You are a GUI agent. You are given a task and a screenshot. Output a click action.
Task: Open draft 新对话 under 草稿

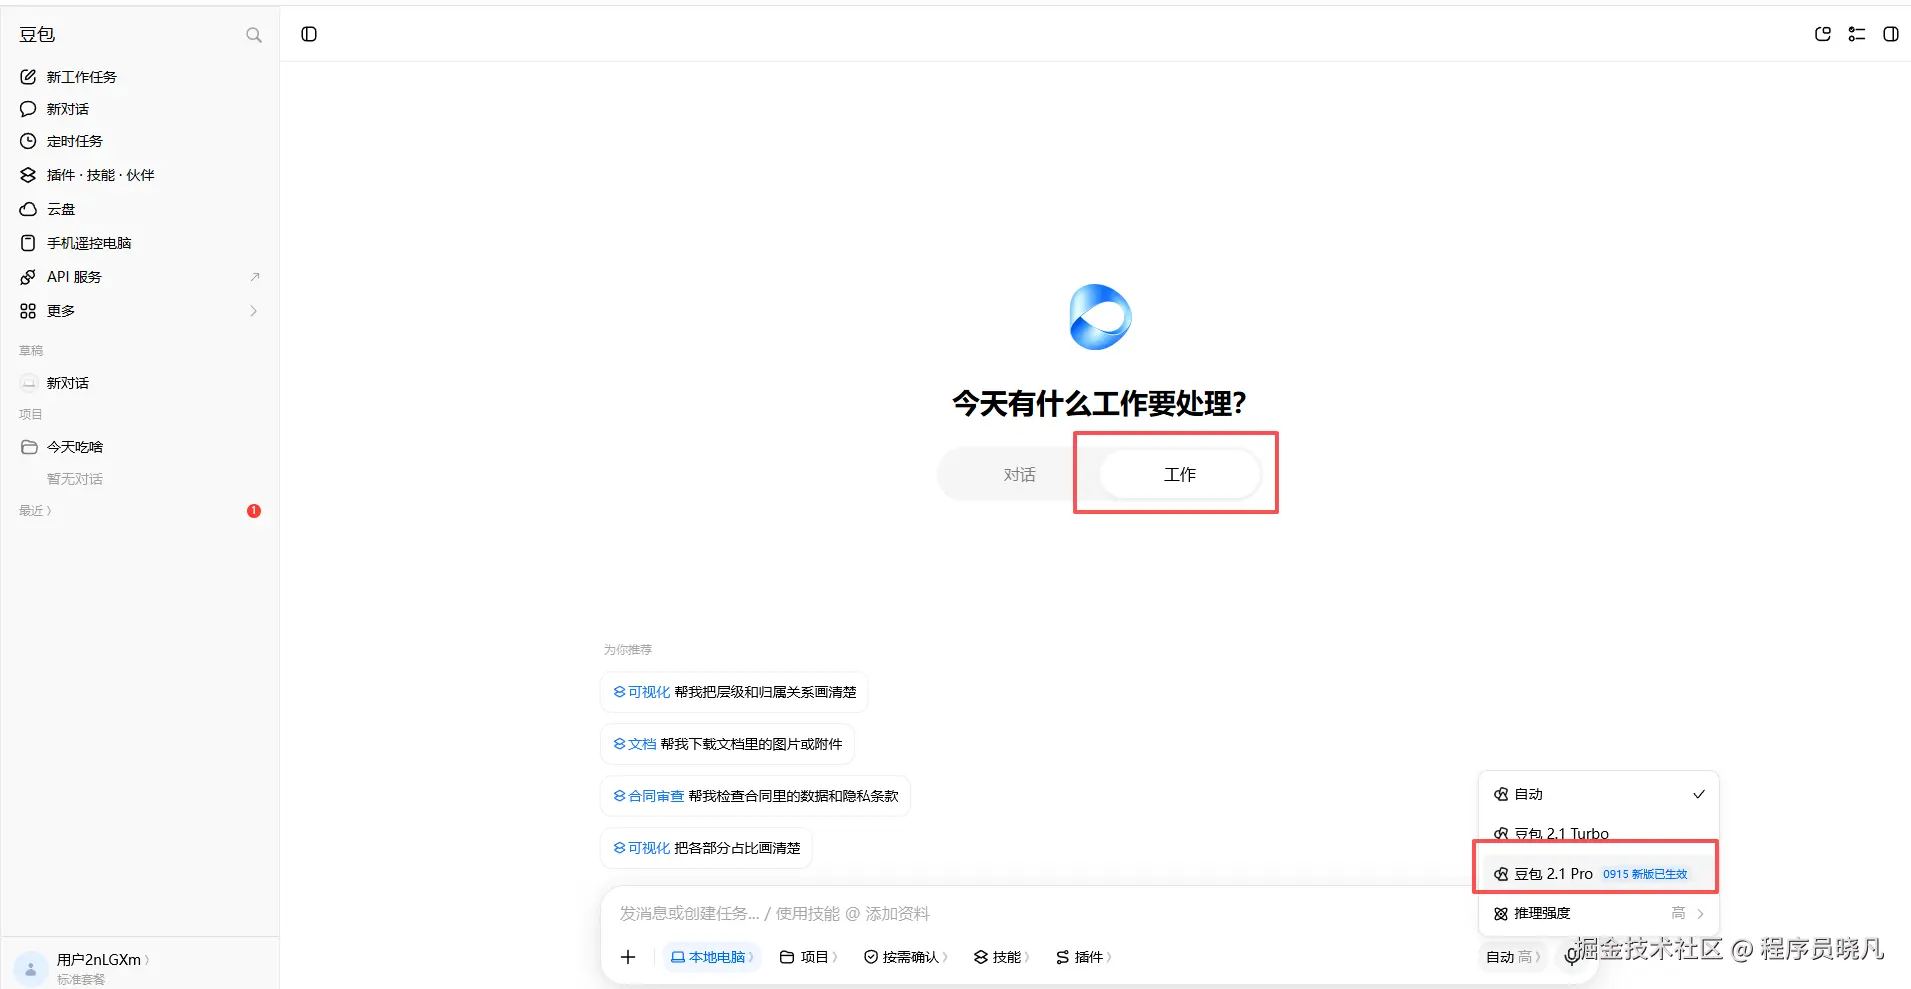tap(139, 383)
